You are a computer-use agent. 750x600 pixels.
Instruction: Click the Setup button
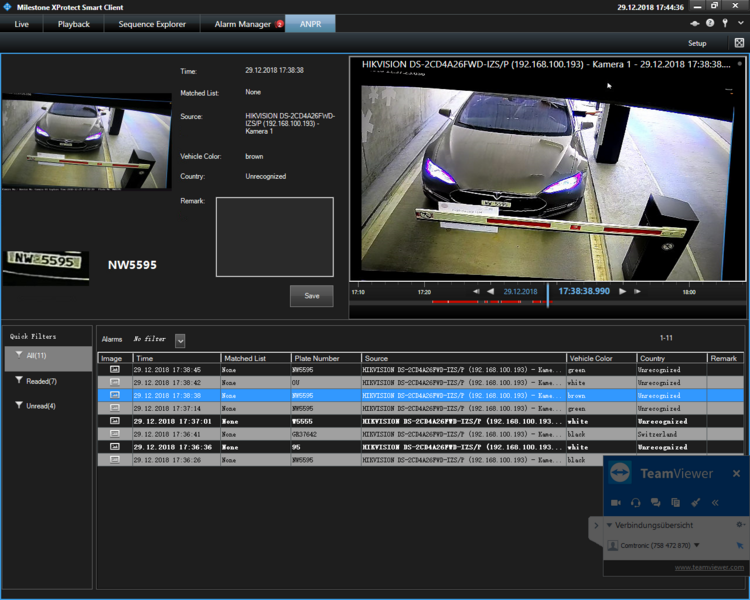point(697,43)
